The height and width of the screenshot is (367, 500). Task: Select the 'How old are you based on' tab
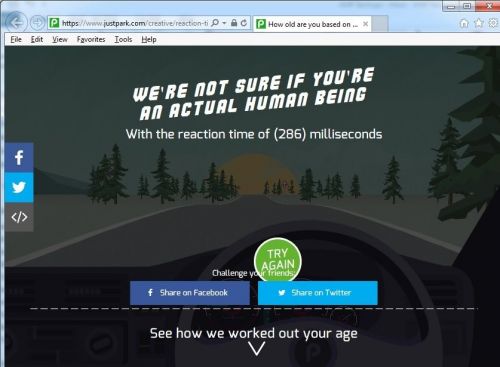click(x=312, y=24)
